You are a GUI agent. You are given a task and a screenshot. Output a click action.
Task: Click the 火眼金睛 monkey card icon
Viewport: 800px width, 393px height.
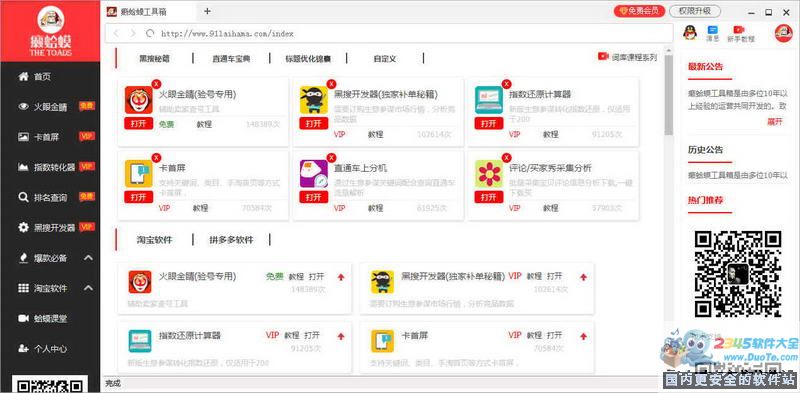coord(139,100)
